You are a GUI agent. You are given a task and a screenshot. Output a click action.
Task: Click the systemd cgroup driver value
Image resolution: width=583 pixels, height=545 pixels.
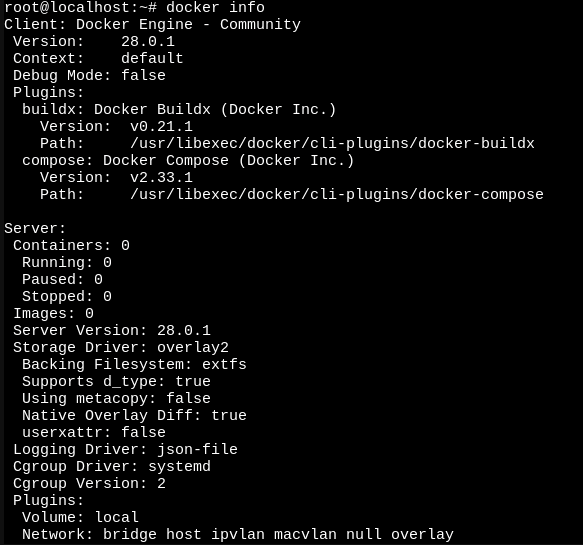click(x=179, y=467)
